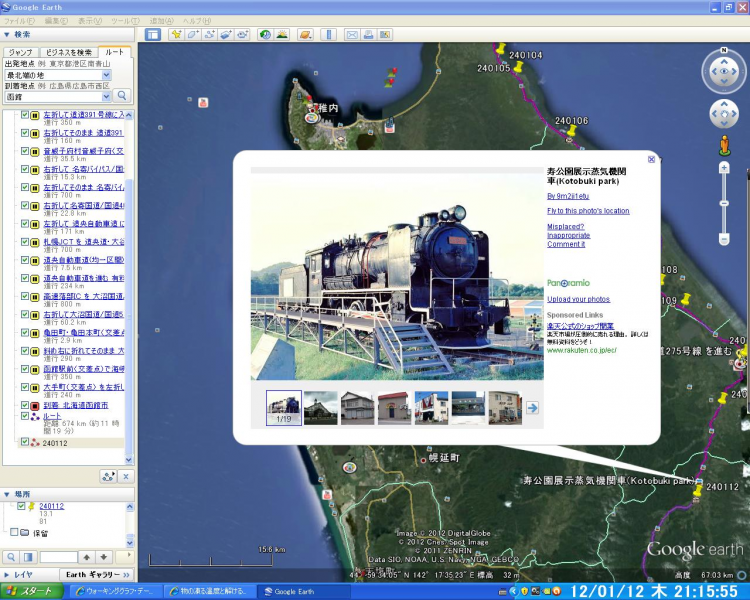This screenshot has width=750, height=600.
Task: Open the historical imagery clock icon
Action: point(265,35)
